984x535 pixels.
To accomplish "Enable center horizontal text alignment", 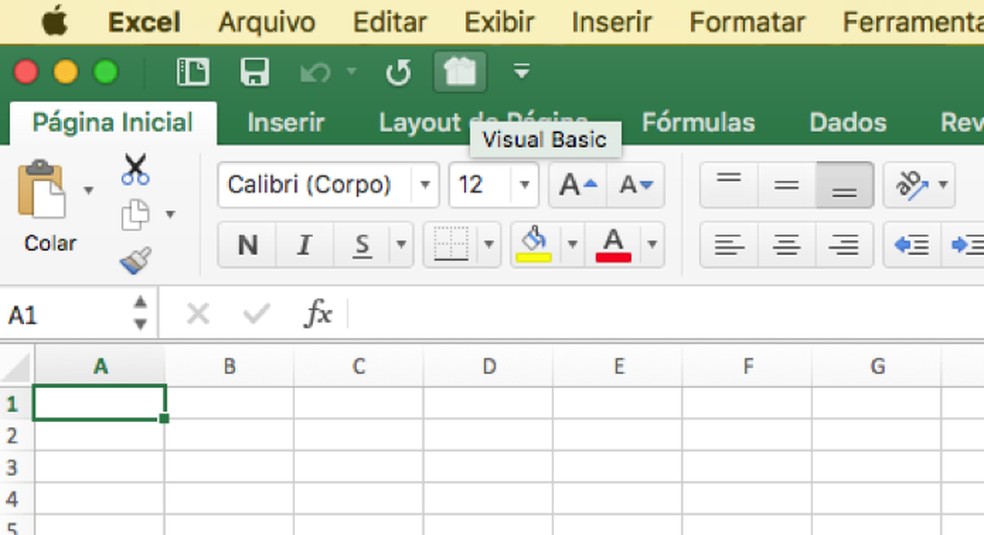I will point(787,245).
